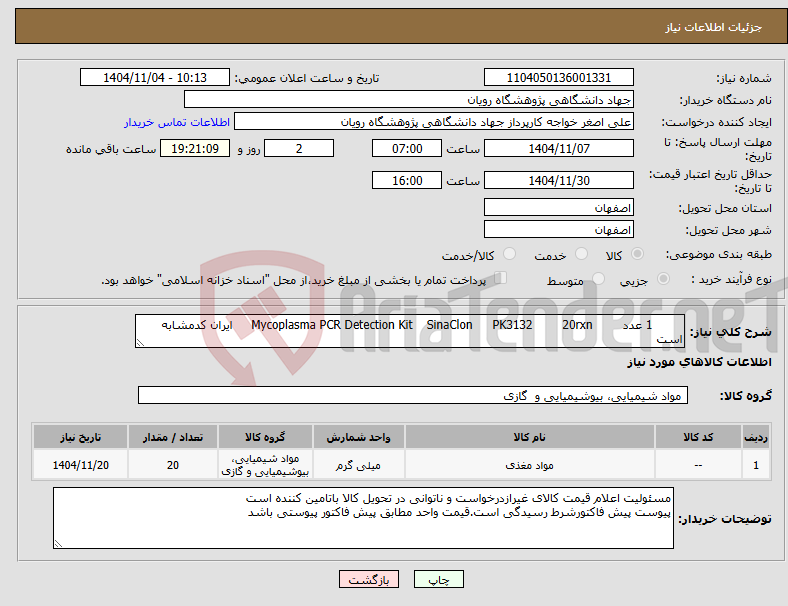This screenshot has height=606, width=788.
Task: Click the quantity cell showing 20
Action: 173,465
